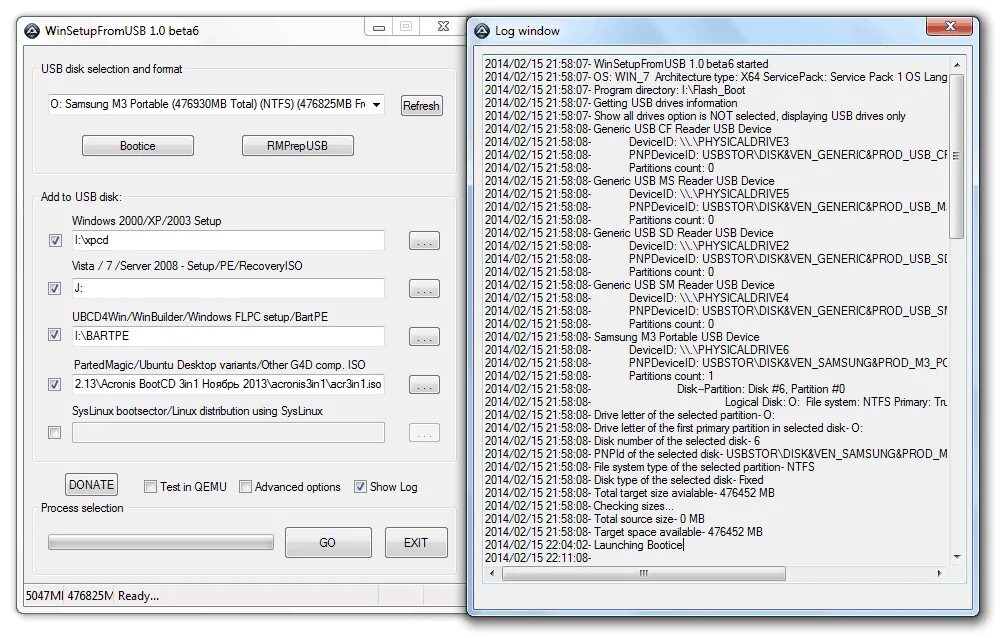Close the Log window

[951, 26]
